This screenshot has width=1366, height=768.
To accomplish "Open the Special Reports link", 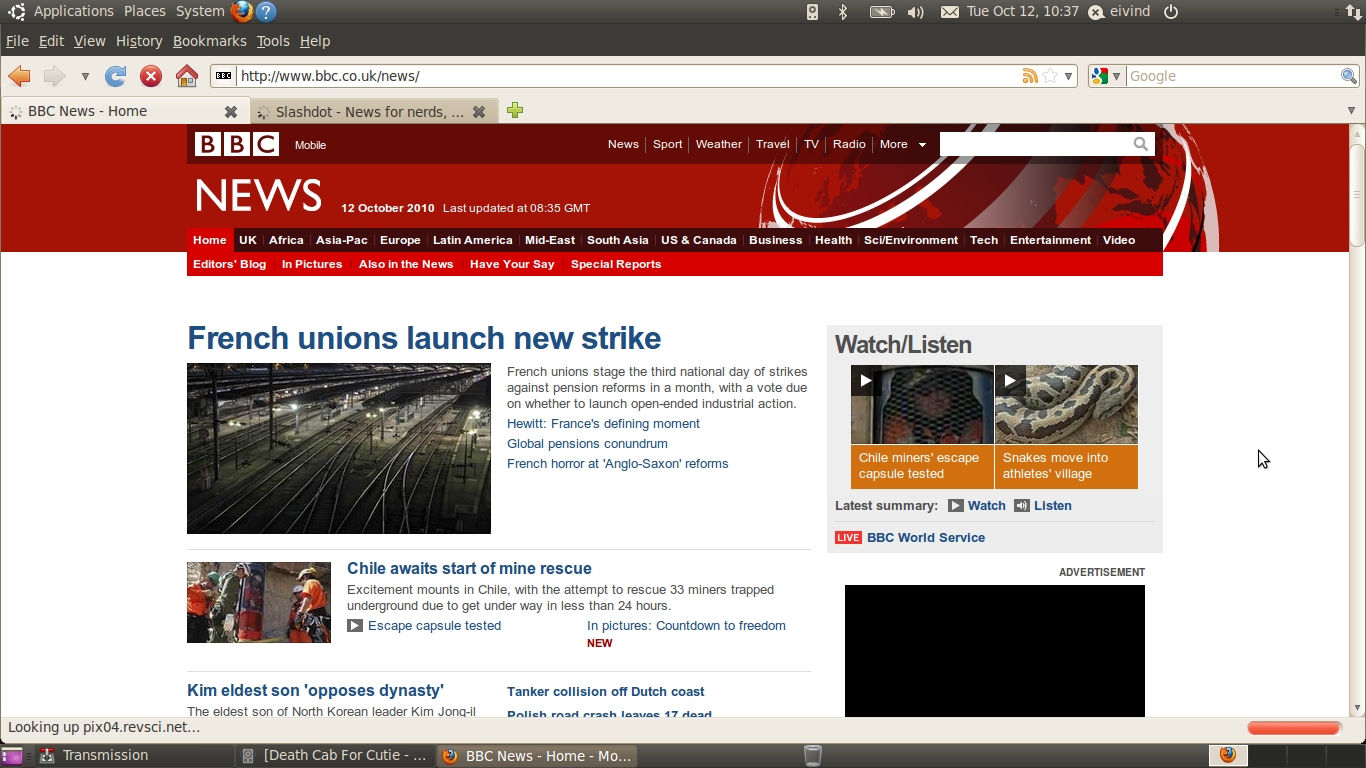I will tap(616, 264).
